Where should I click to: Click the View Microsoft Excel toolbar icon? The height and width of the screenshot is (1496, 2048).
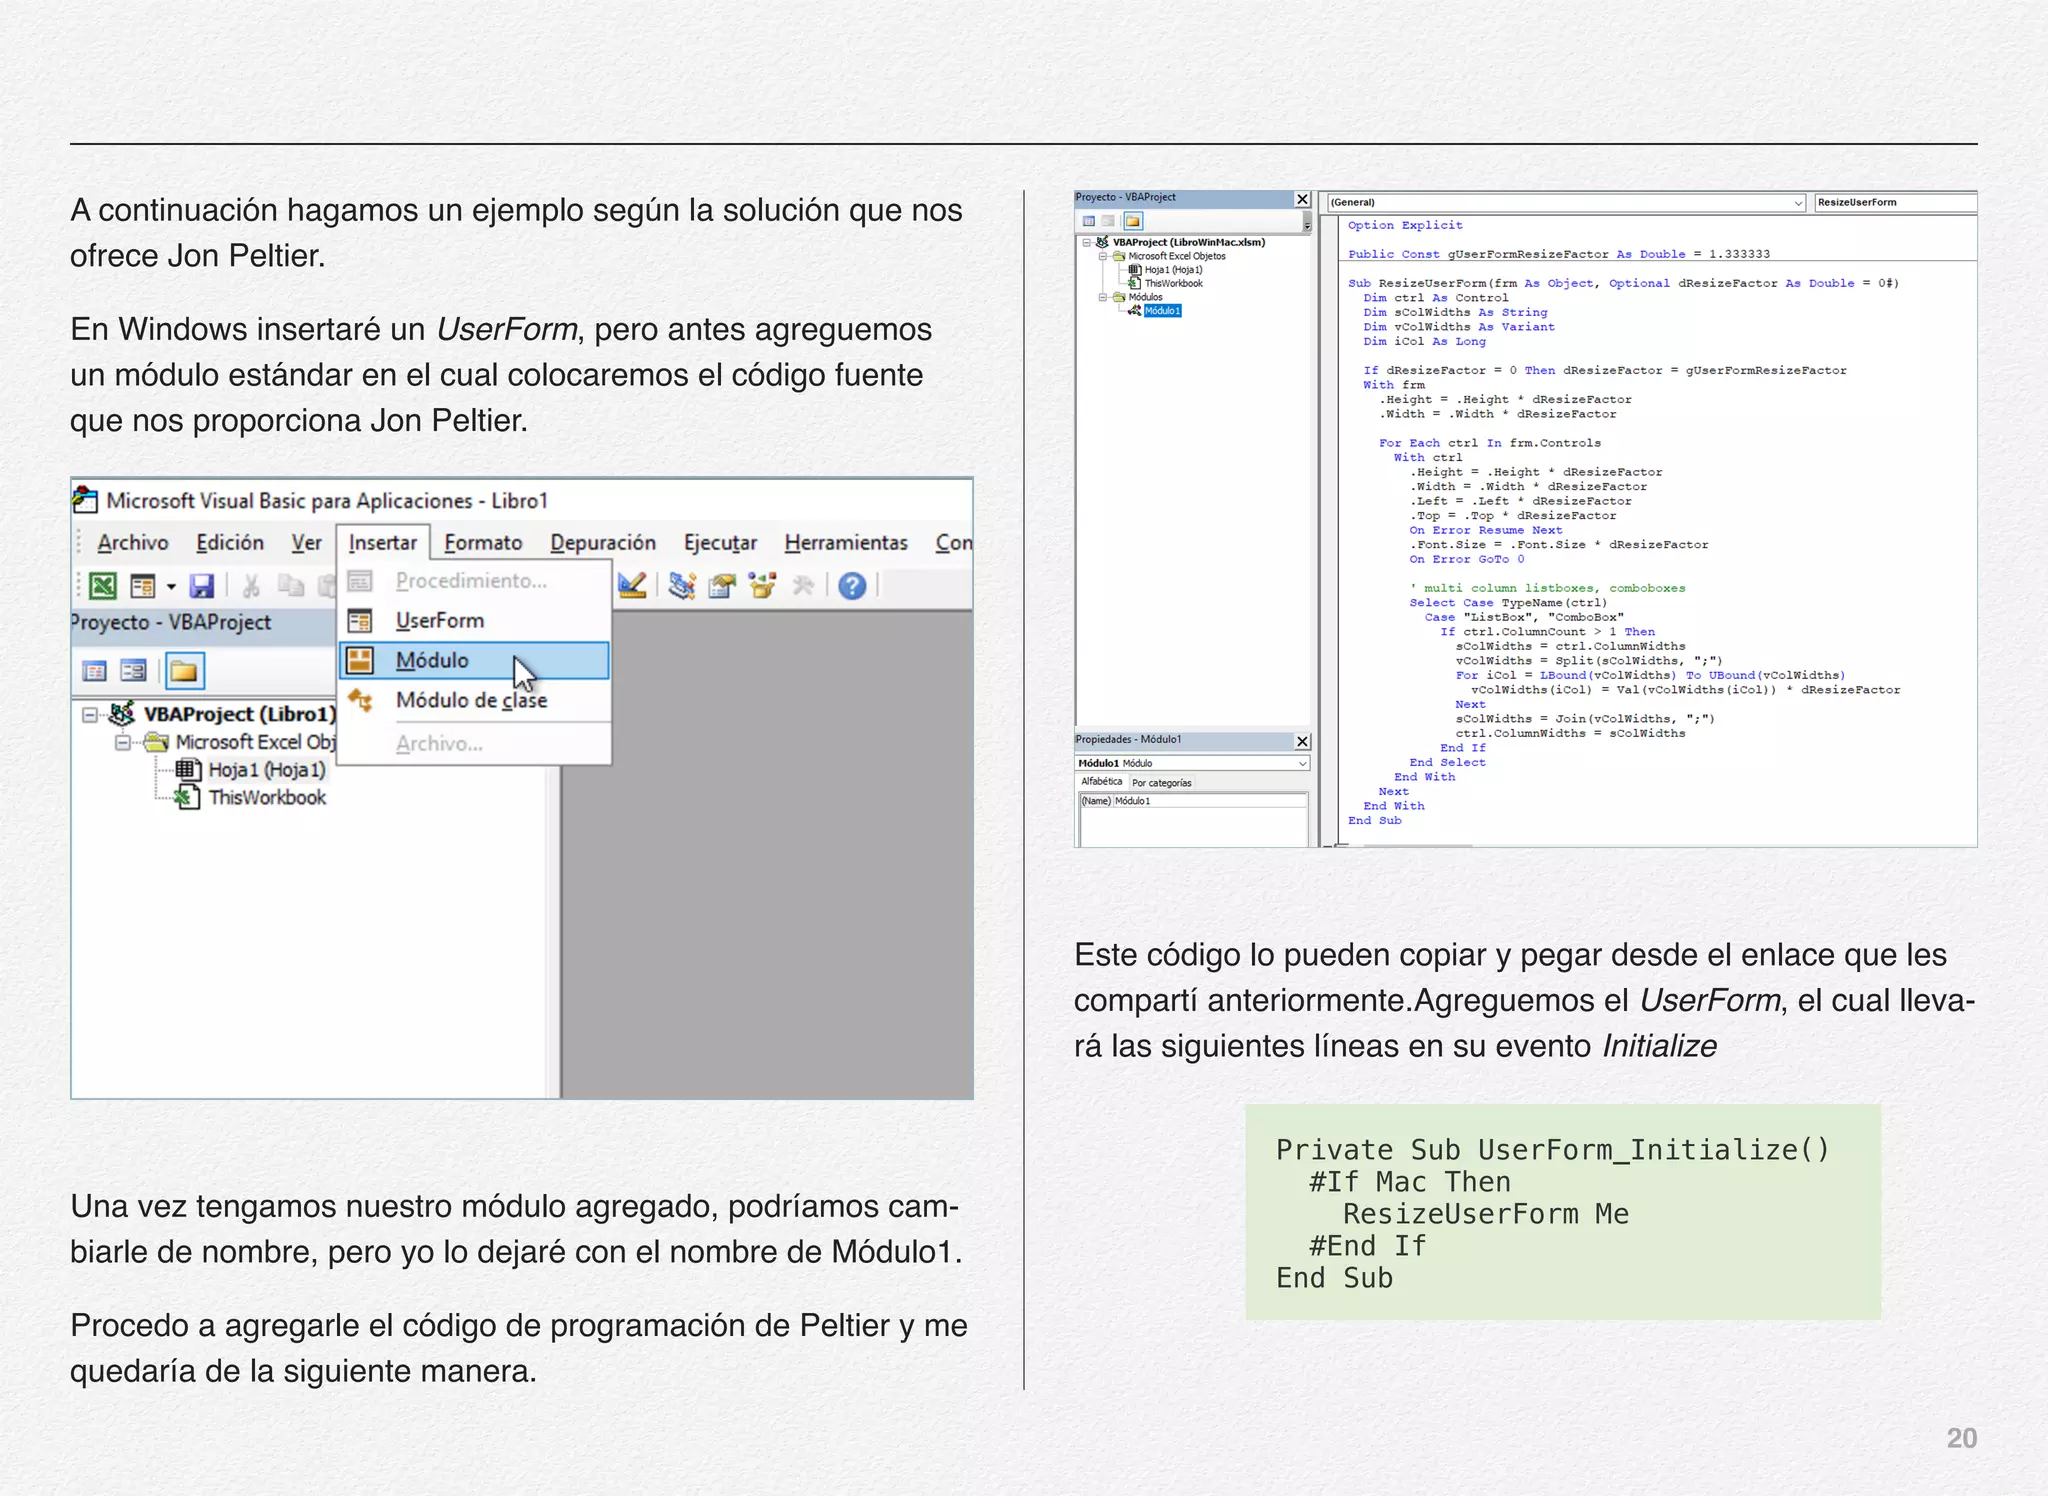coord(103,585)
